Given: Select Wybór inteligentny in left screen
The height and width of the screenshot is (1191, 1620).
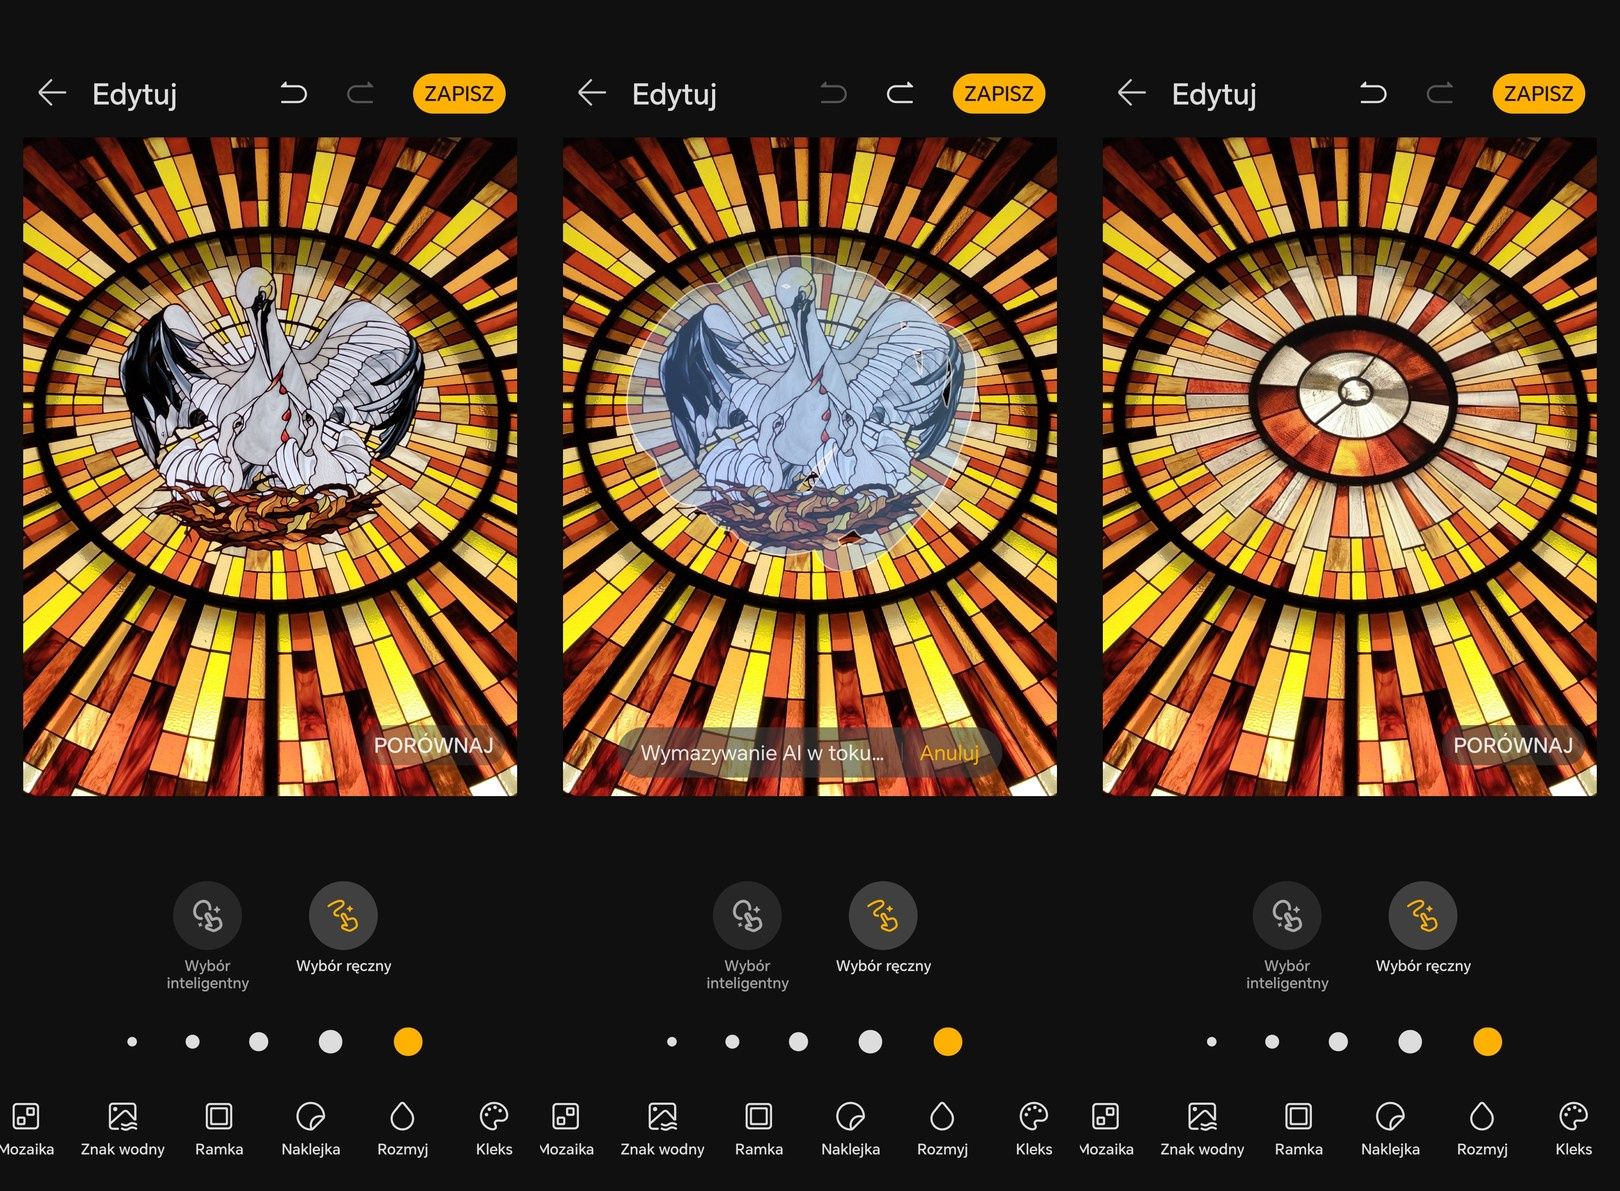Looking at the screenshot, I should coord(208,937).
